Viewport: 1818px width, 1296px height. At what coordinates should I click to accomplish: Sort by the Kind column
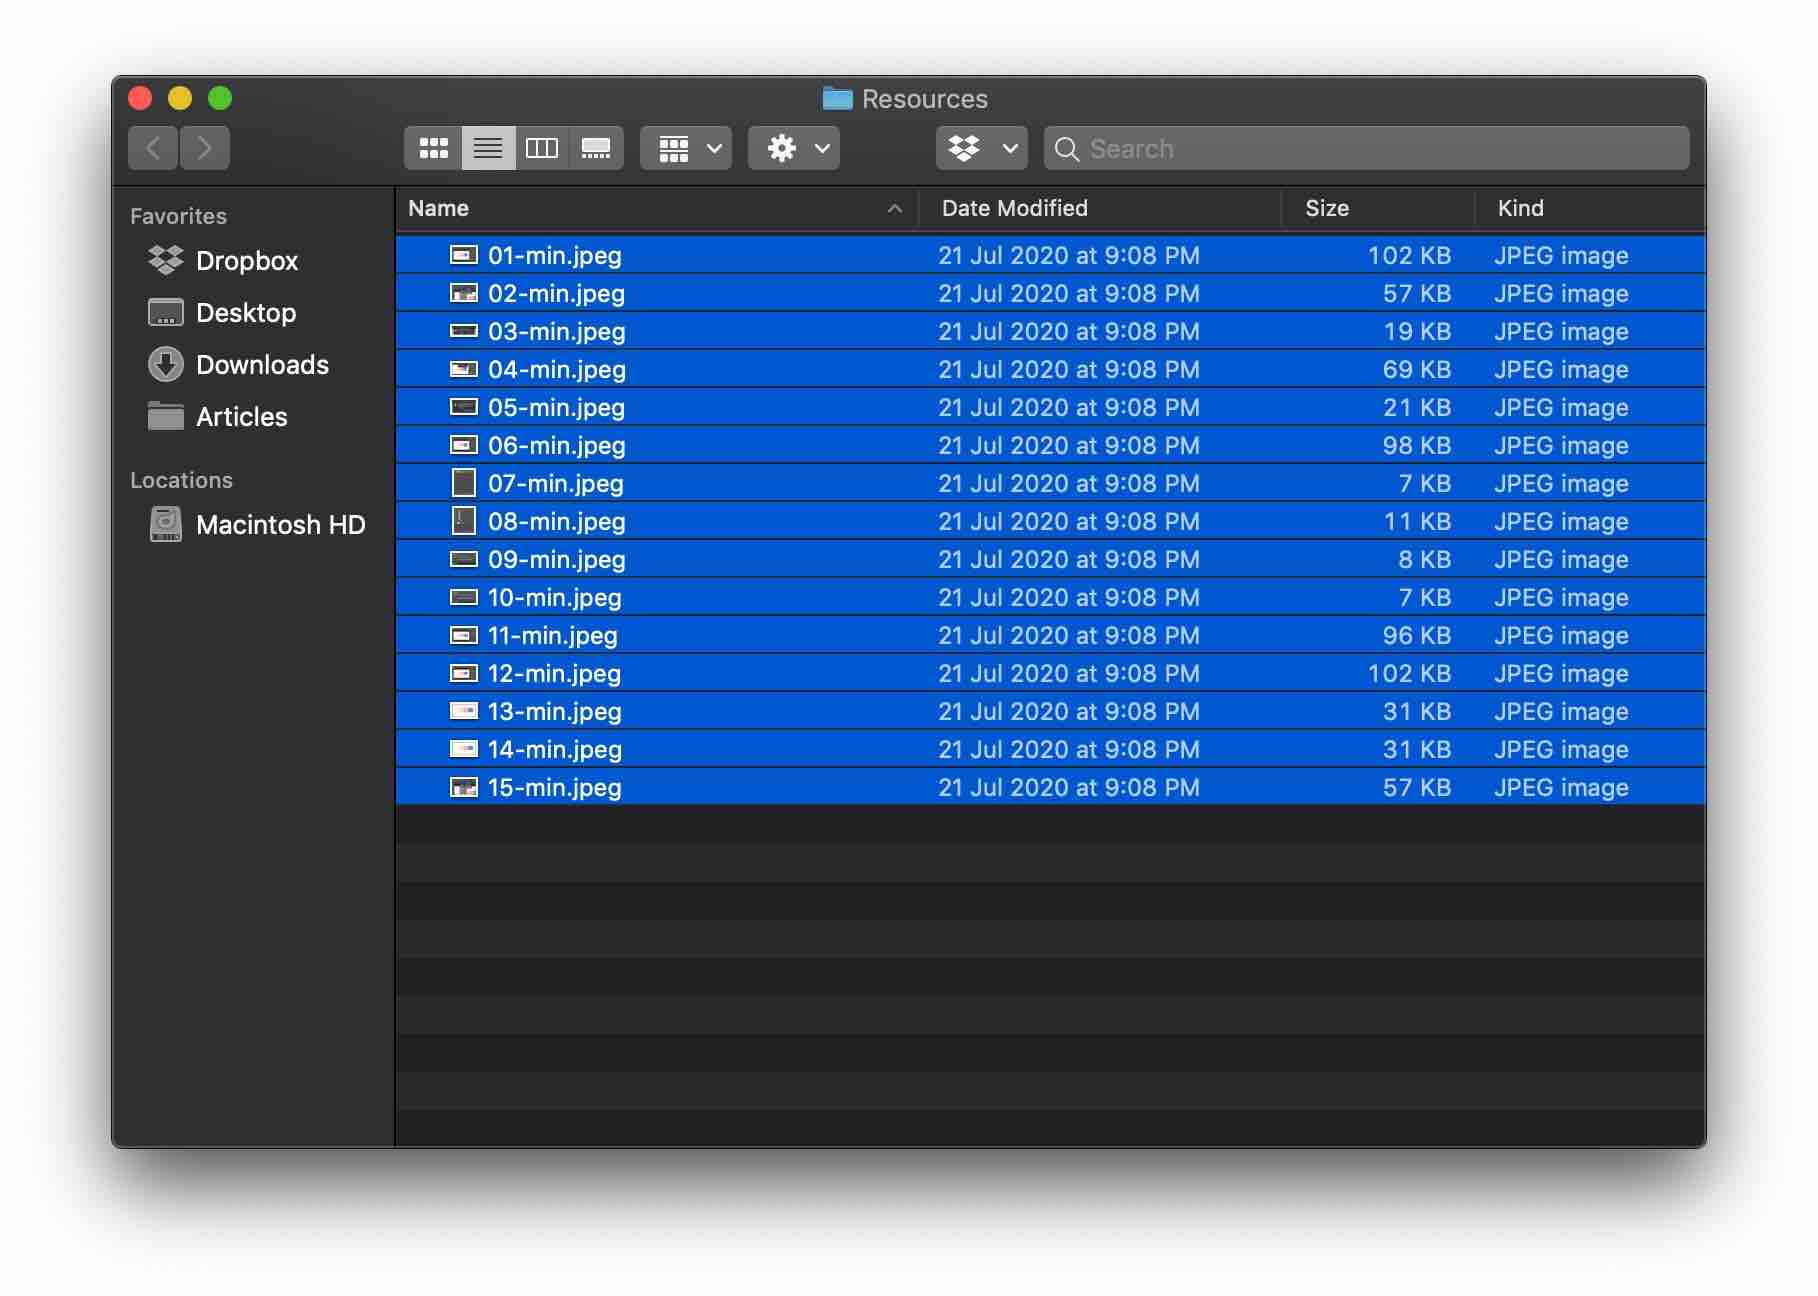(x=1590, y=208)
